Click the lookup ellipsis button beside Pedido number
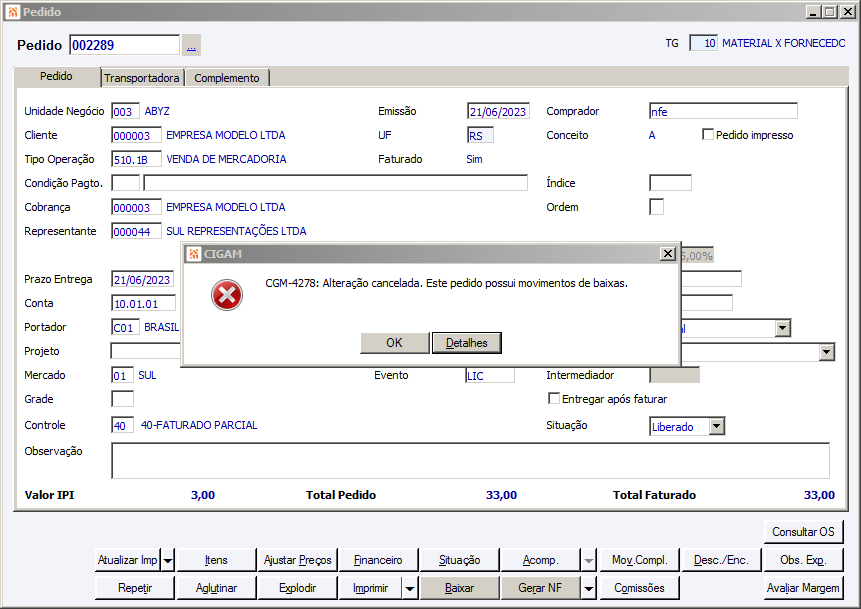Image resolution: width=861 pixels, height=609 pixels. click(x=191, y=45)
